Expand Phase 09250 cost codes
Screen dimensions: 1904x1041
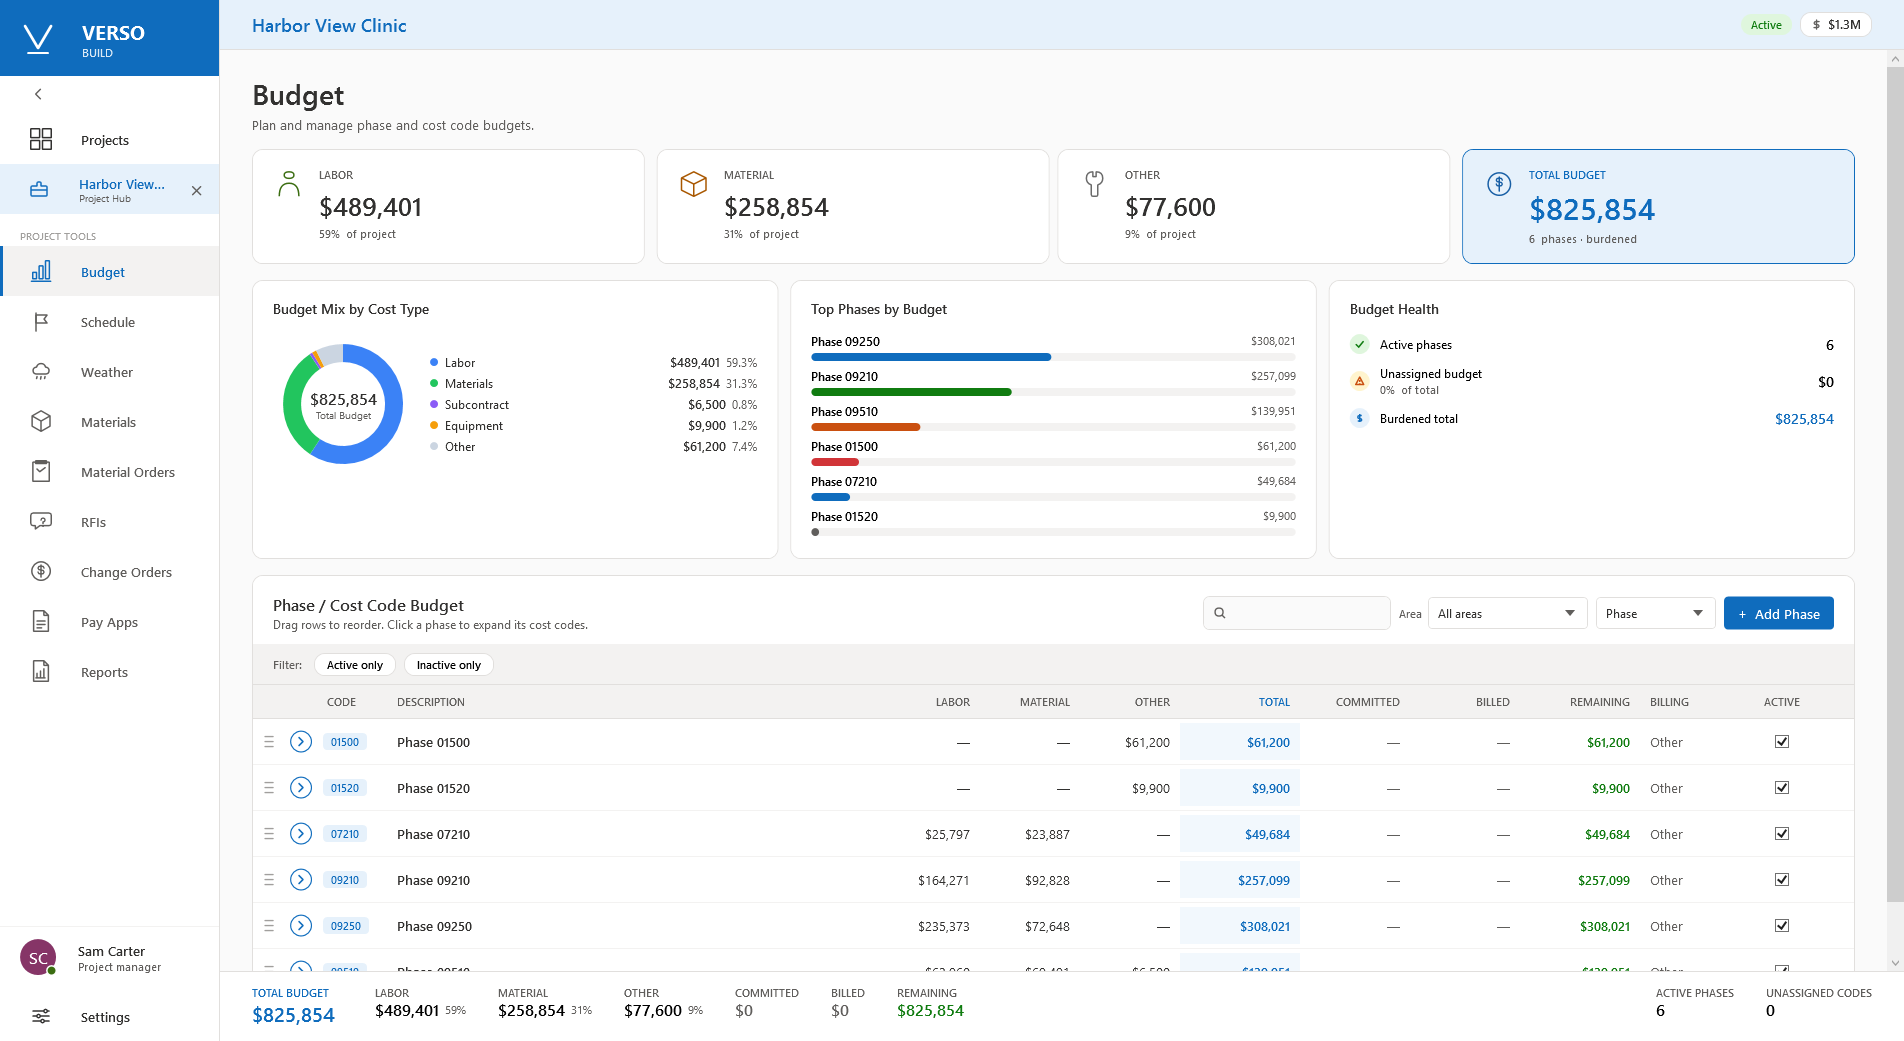pos(301,926)
